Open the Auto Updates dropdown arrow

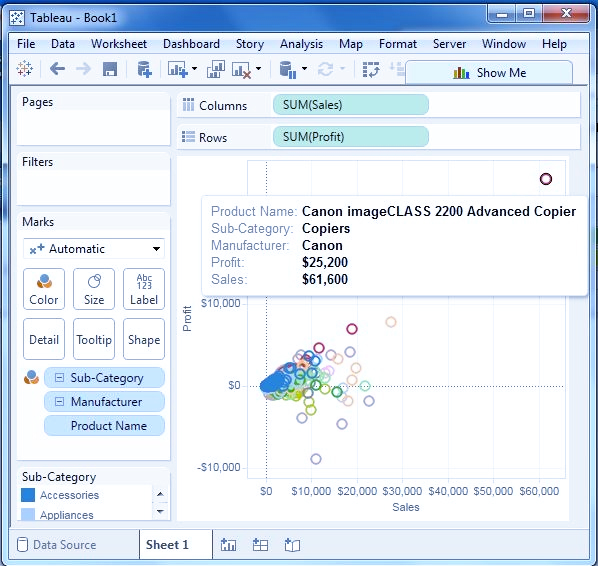click(305, 69)
